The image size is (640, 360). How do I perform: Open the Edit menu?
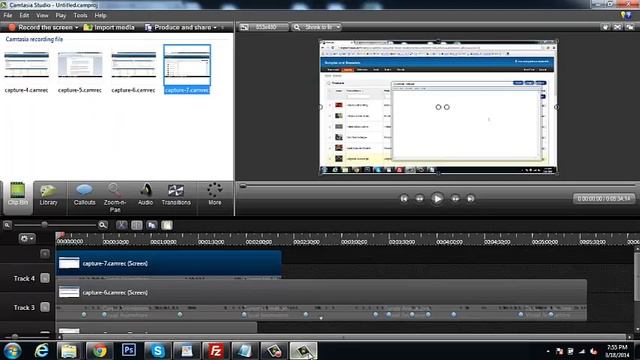24,16
